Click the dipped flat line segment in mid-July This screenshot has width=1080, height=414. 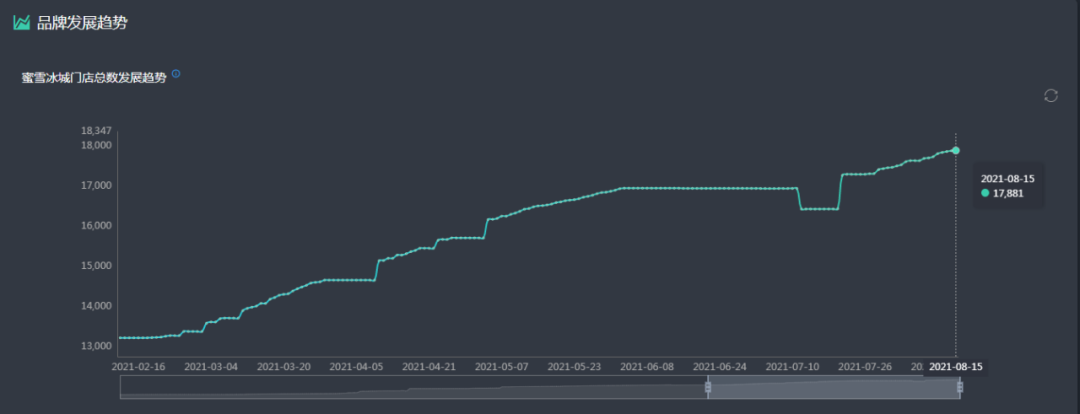click(820, 209)
